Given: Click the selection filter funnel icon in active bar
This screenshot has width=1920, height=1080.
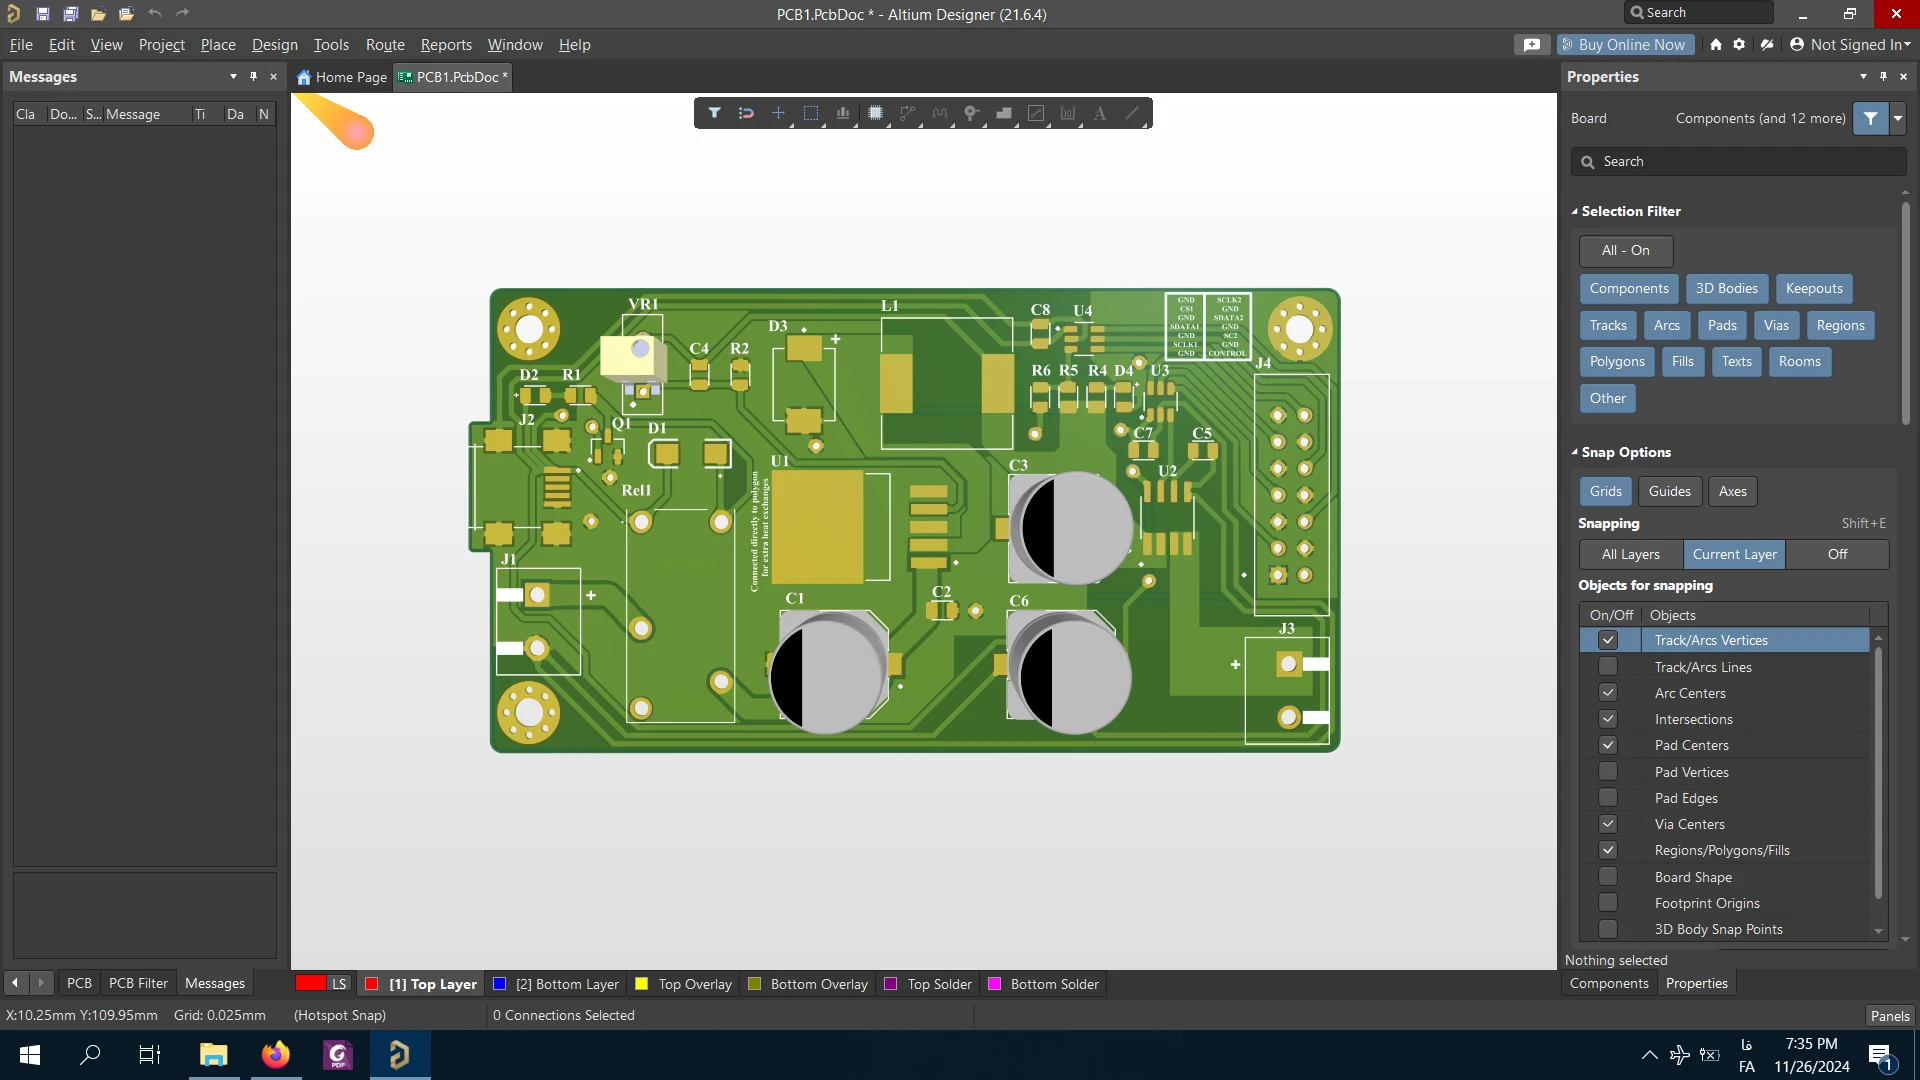Looking at the screenshot, I should pyautogui.click(x=714, y=113).
